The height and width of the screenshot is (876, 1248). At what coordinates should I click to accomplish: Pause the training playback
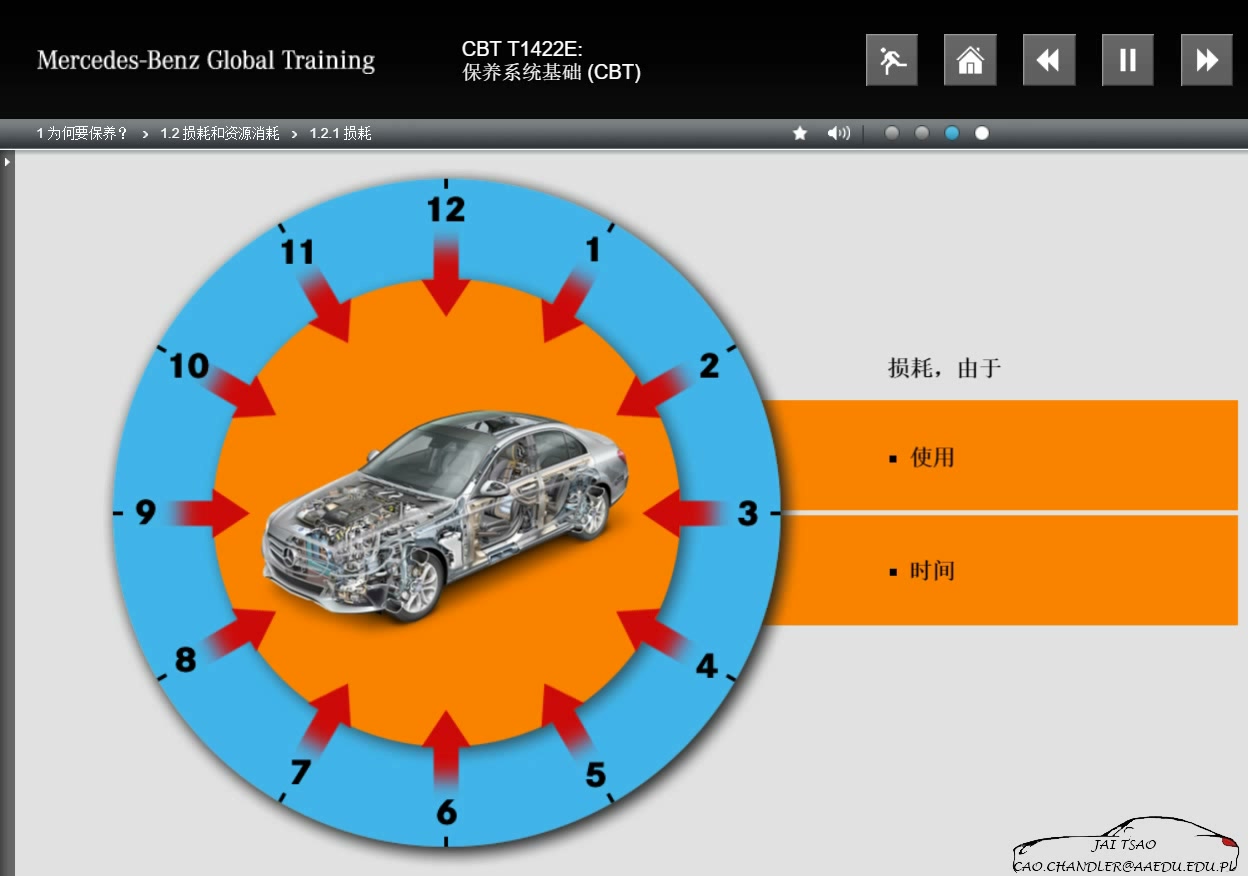click(x=1128, y=60)
